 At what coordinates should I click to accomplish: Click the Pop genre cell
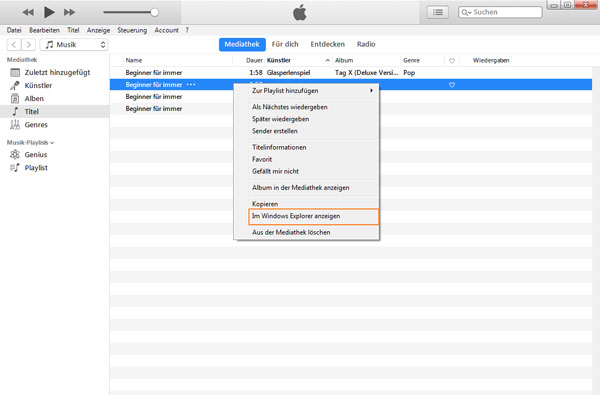tap(409, 72)
